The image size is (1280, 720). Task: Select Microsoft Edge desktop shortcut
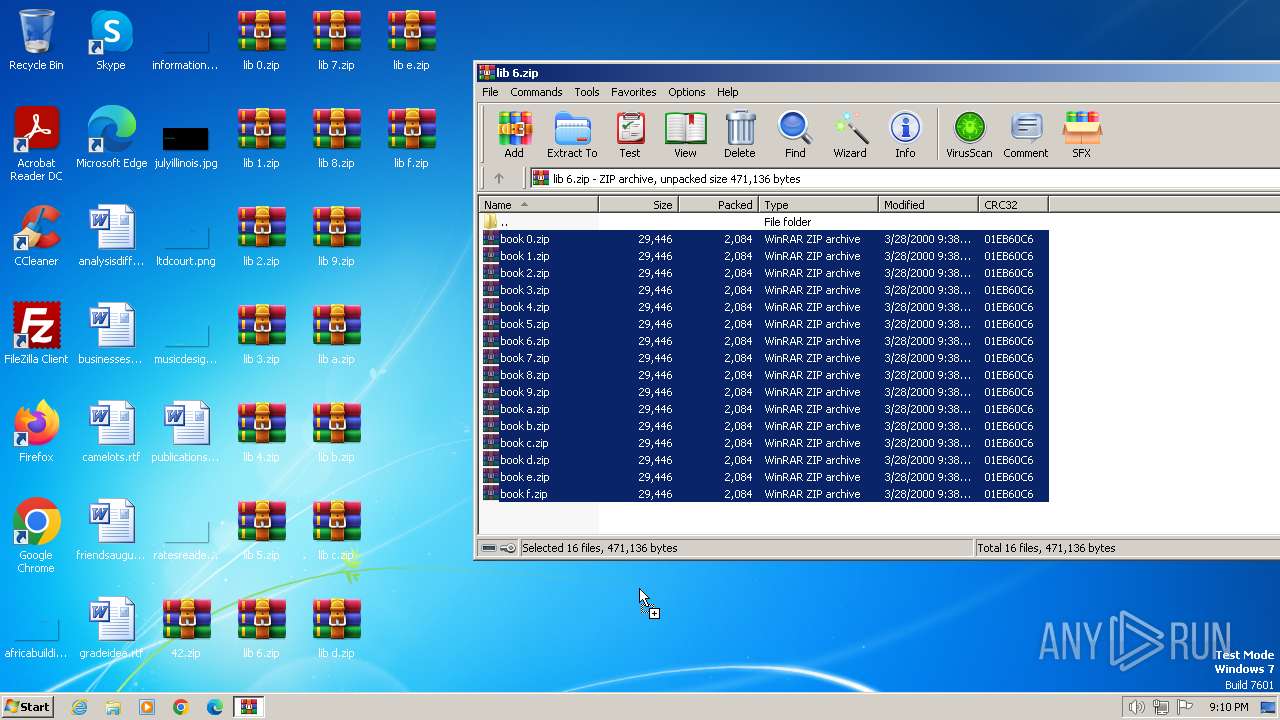(x=111, y=138)
